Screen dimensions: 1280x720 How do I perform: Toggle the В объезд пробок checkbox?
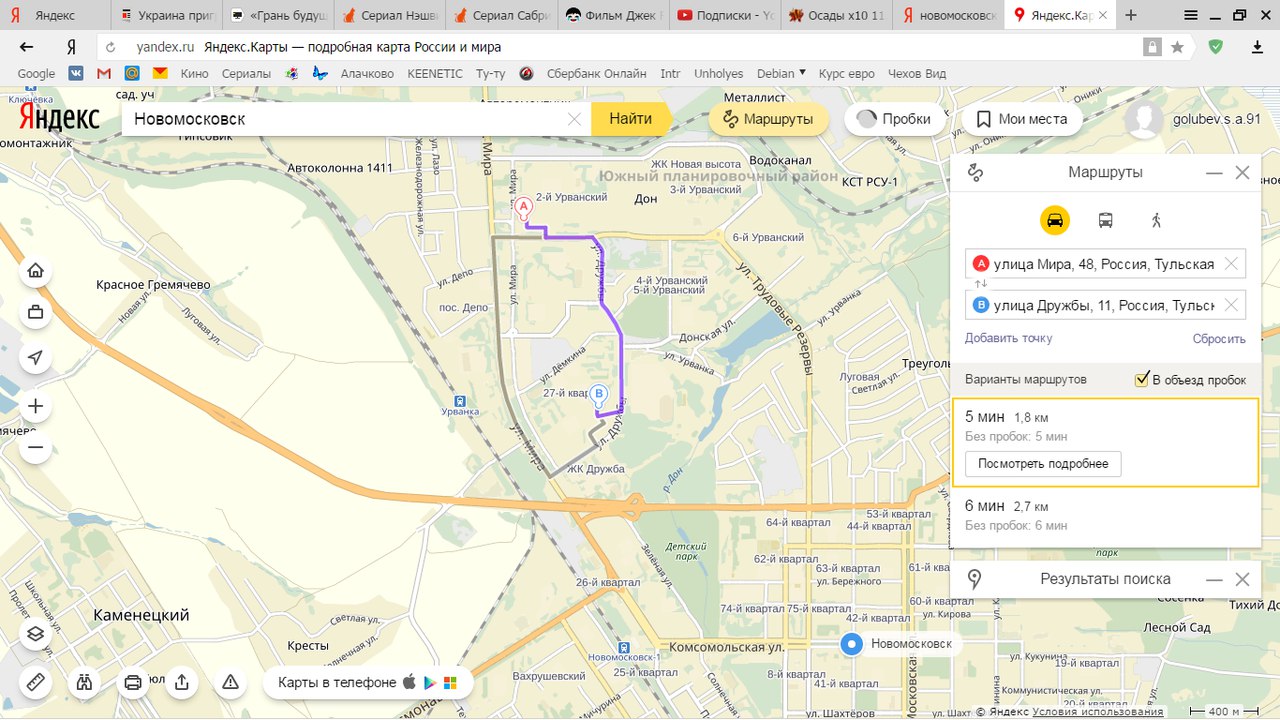tap(1142, 379)
